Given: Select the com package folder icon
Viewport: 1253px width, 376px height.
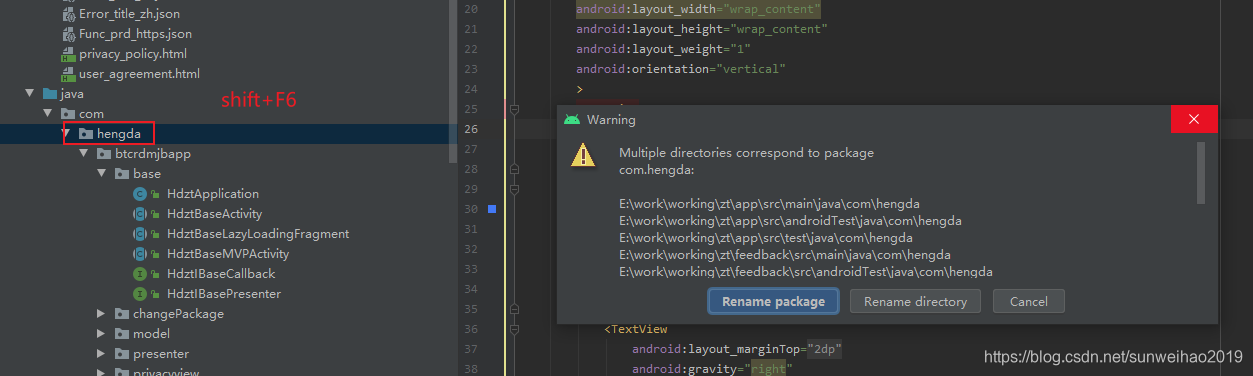Looking at the screenshot, I should coord(68,113).
